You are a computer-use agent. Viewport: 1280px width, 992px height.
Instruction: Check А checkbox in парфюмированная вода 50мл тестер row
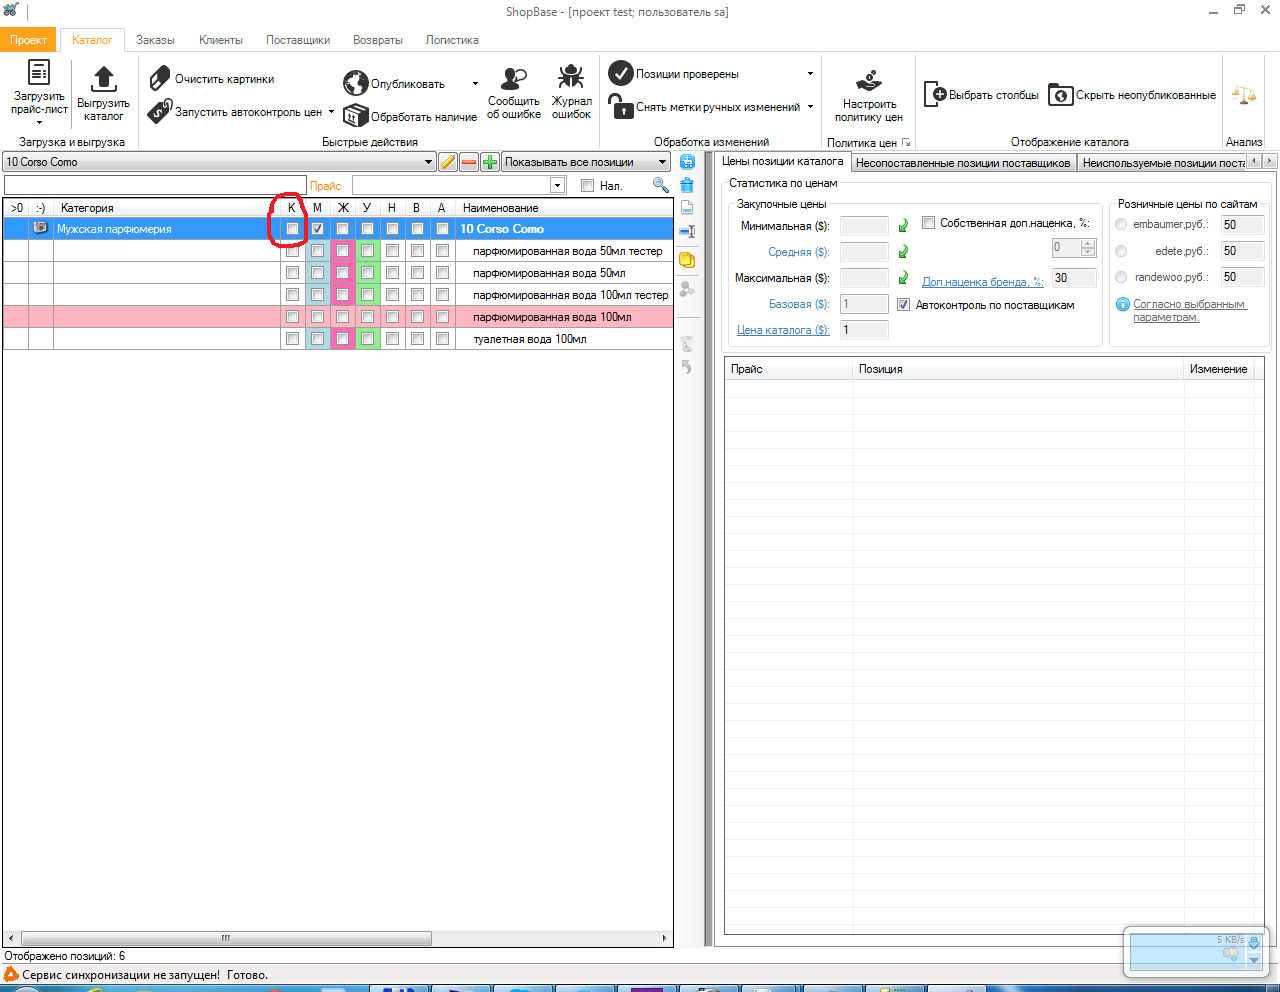(442, 251)
